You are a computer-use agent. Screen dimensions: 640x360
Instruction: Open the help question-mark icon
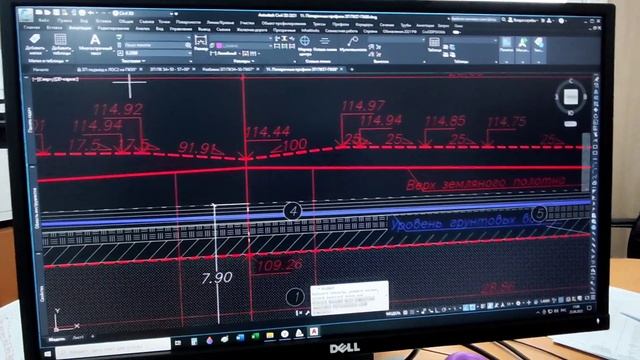pos(562,20)
